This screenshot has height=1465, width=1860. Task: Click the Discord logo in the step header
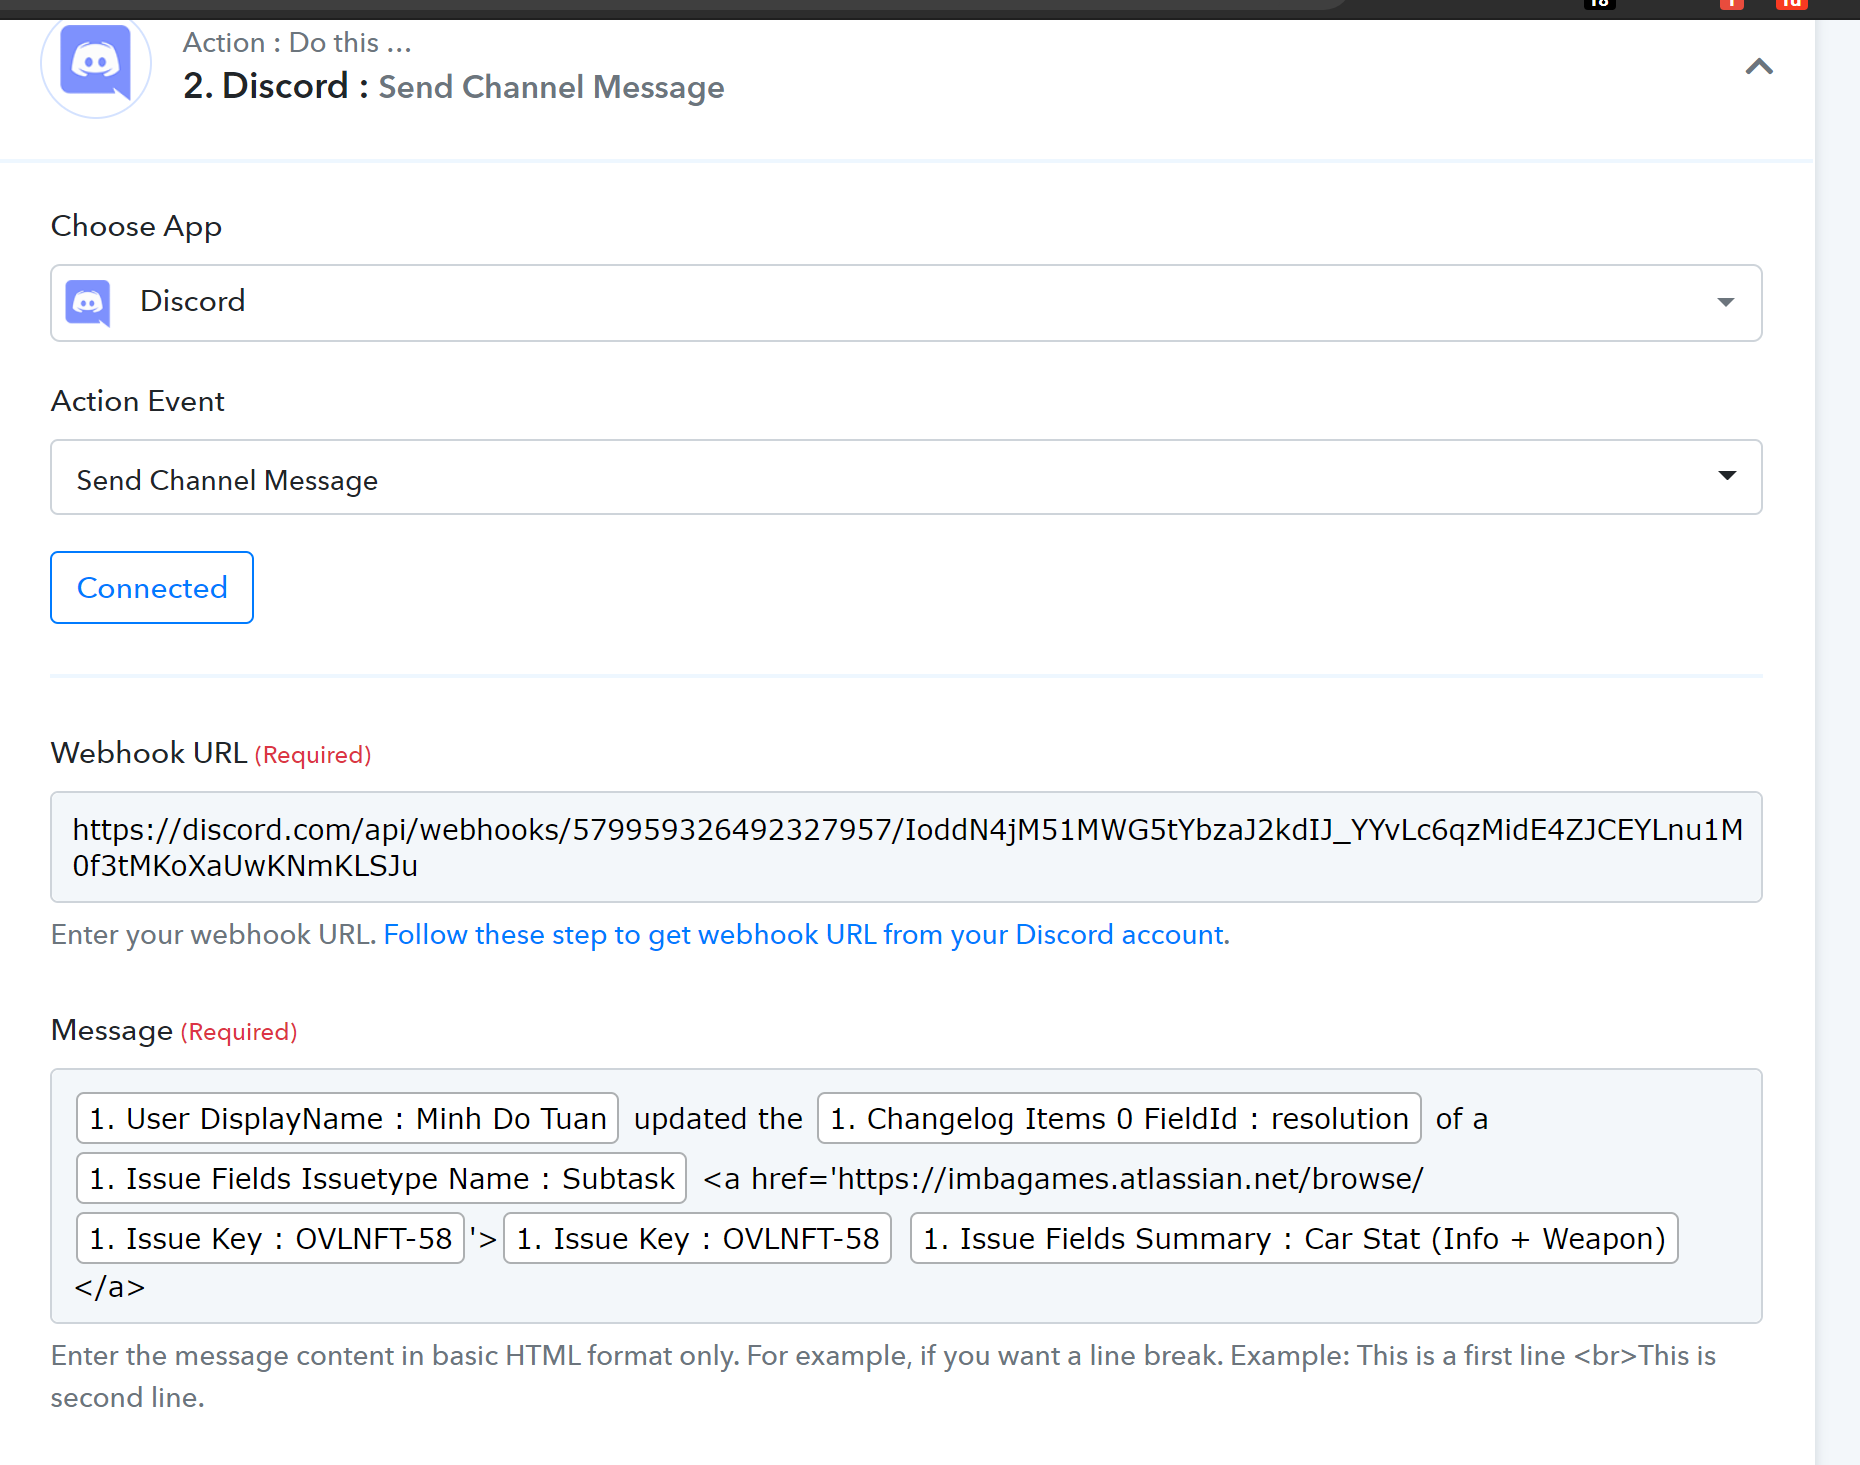click(x=96, y=64)
